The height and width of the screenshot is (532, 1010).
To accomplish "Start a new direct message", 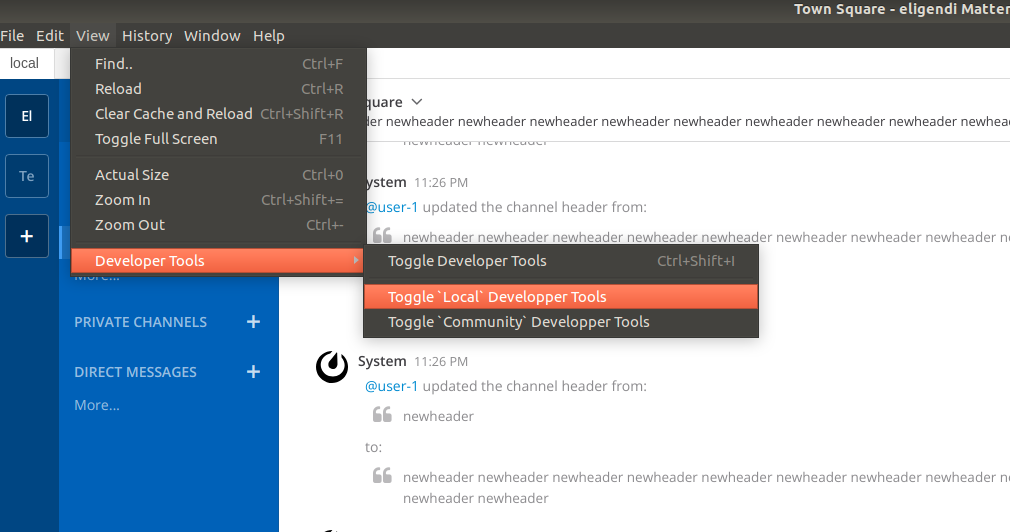I will pos(253,372).
